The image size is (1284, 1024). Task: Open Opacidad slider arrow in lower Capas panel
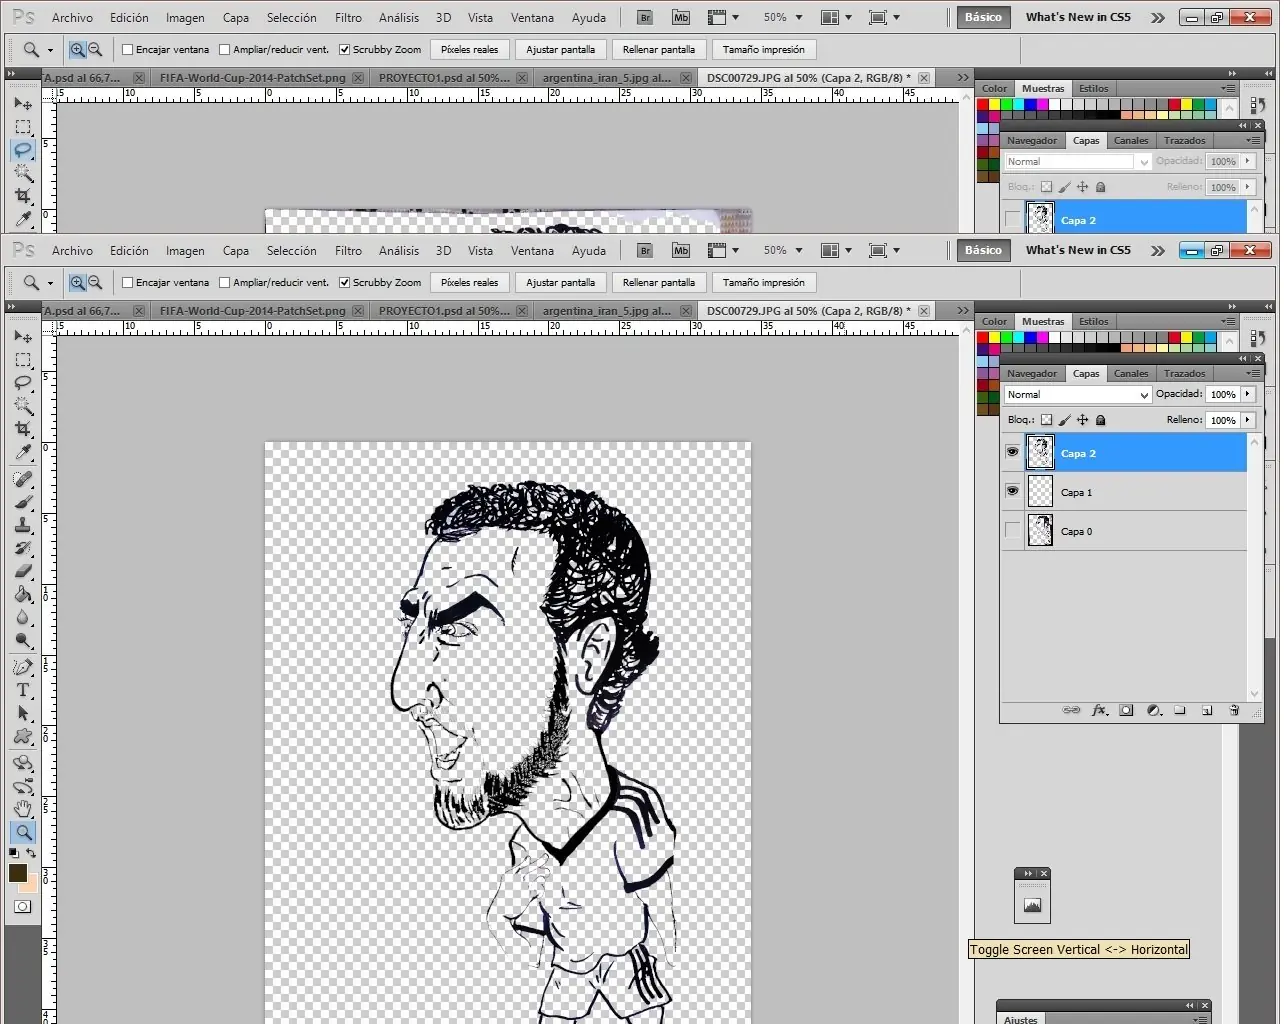(1248, 395)
